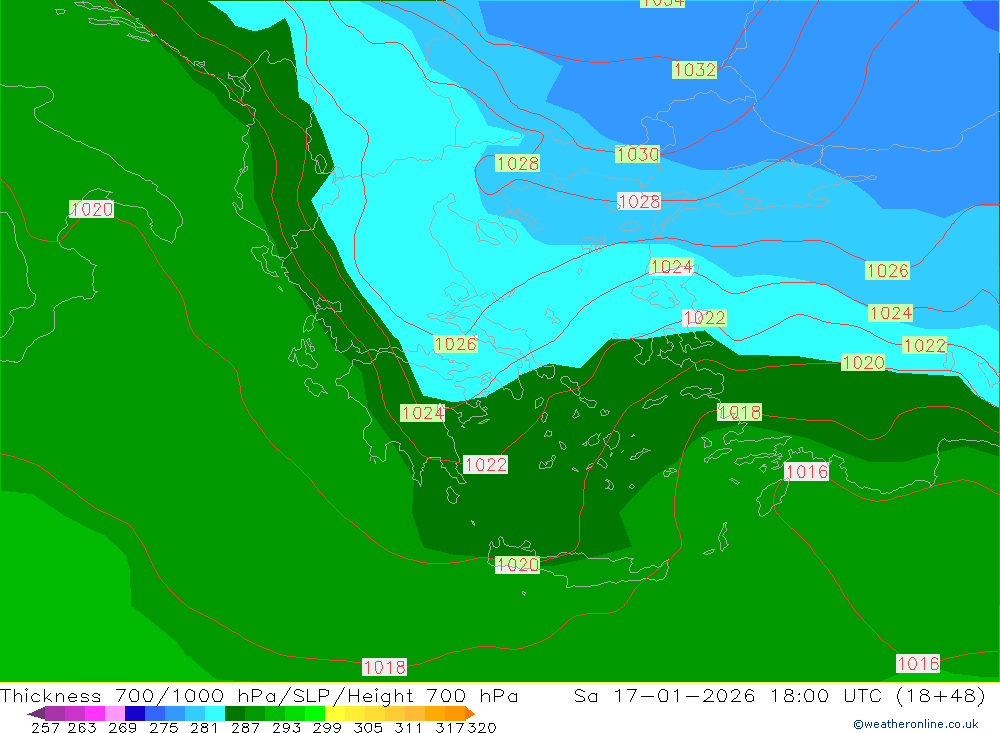Click the 1030 isobar label

coord(637,154)
